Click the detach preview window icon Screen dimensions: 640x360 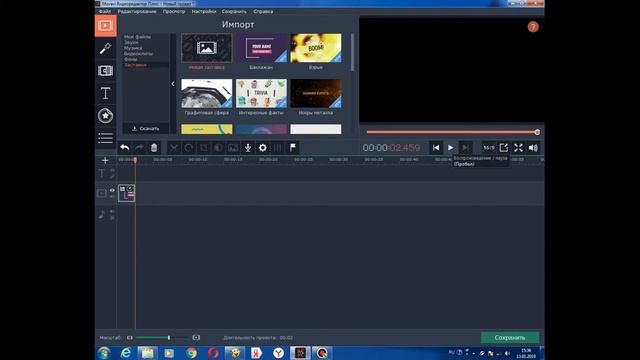click(x=504, y=148)
